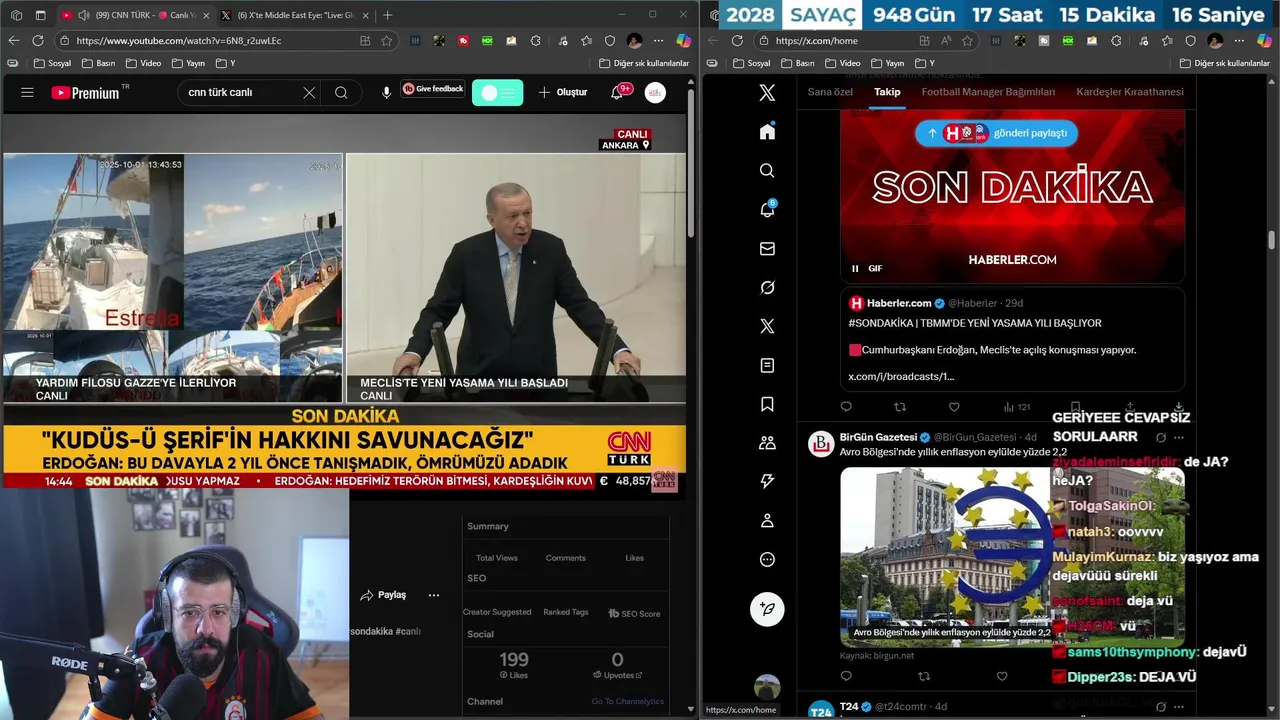Repost the Haberler.com post
This screenshot has width=1280, height=720.
(900, 407)
